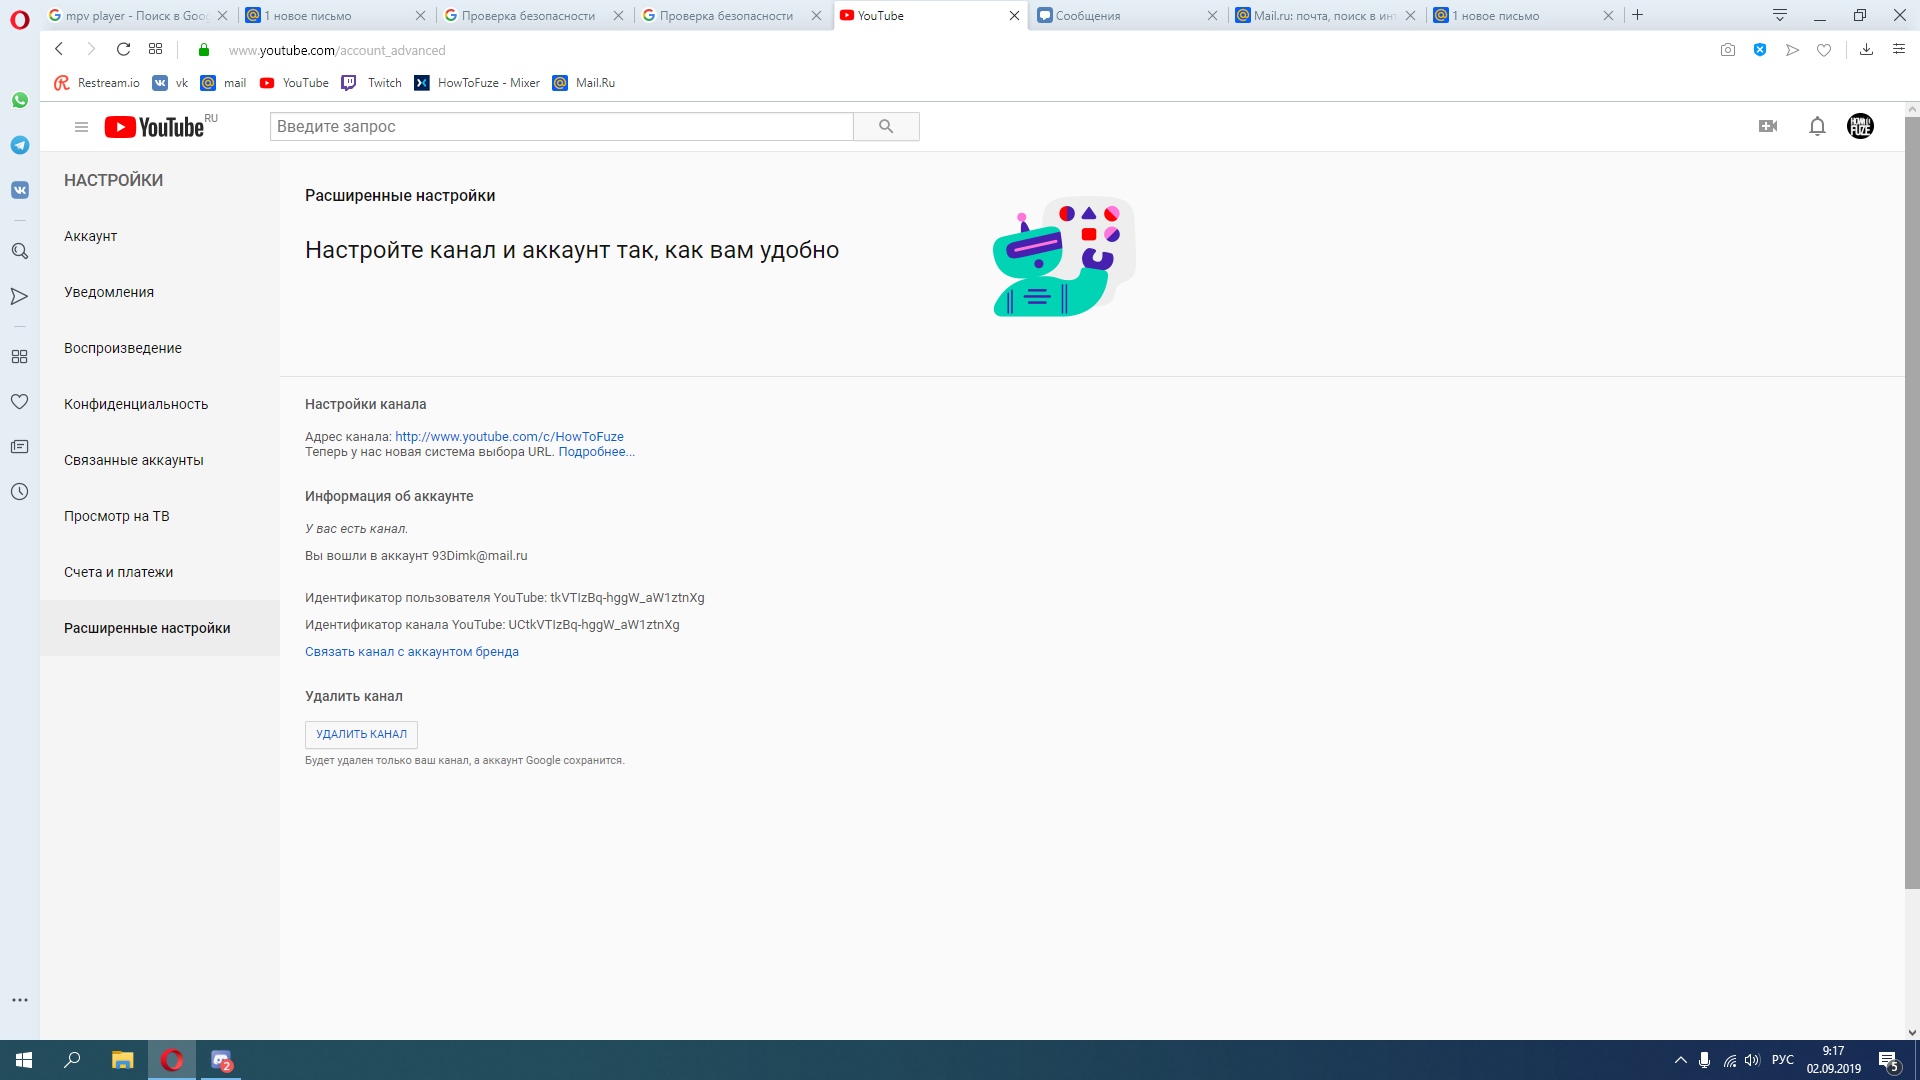Click the УДАЛИТЬ КАНАЛ button
Viewport: 1920px width, 1080px height.
(x=361, y=733)
